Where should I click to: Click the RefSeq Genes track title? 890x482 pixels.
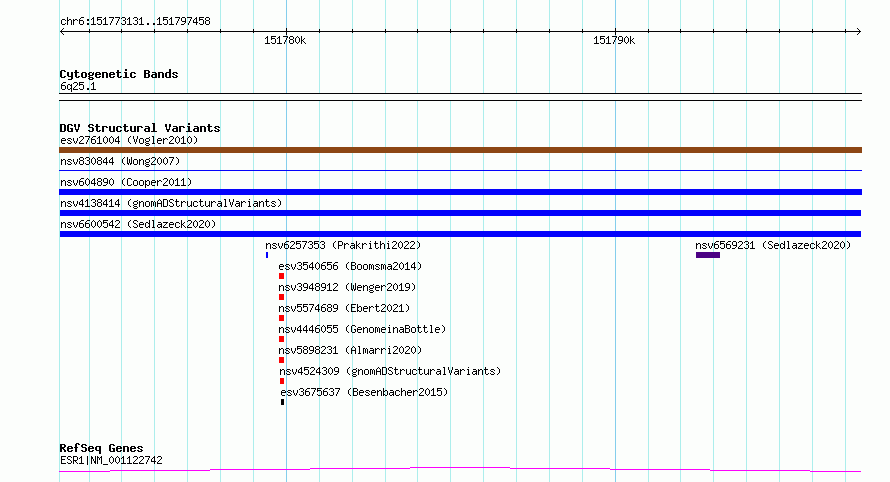101,448
